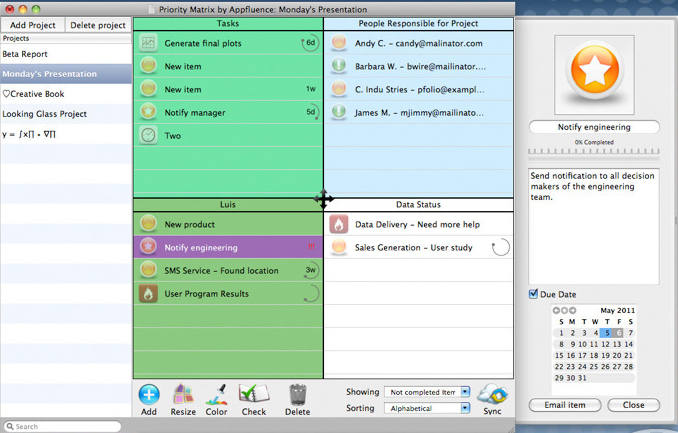Click the Add item icon in the bottom toolbar
Viewport: 678px width, 433px height.
tap(149, 395)
